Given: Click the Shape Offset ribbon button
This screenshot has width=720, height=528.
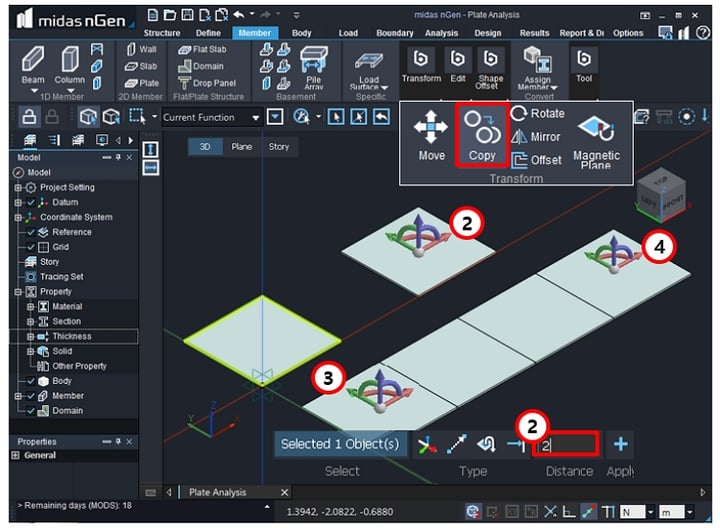Looking at the screenshot, I should [x=490, y=68].
